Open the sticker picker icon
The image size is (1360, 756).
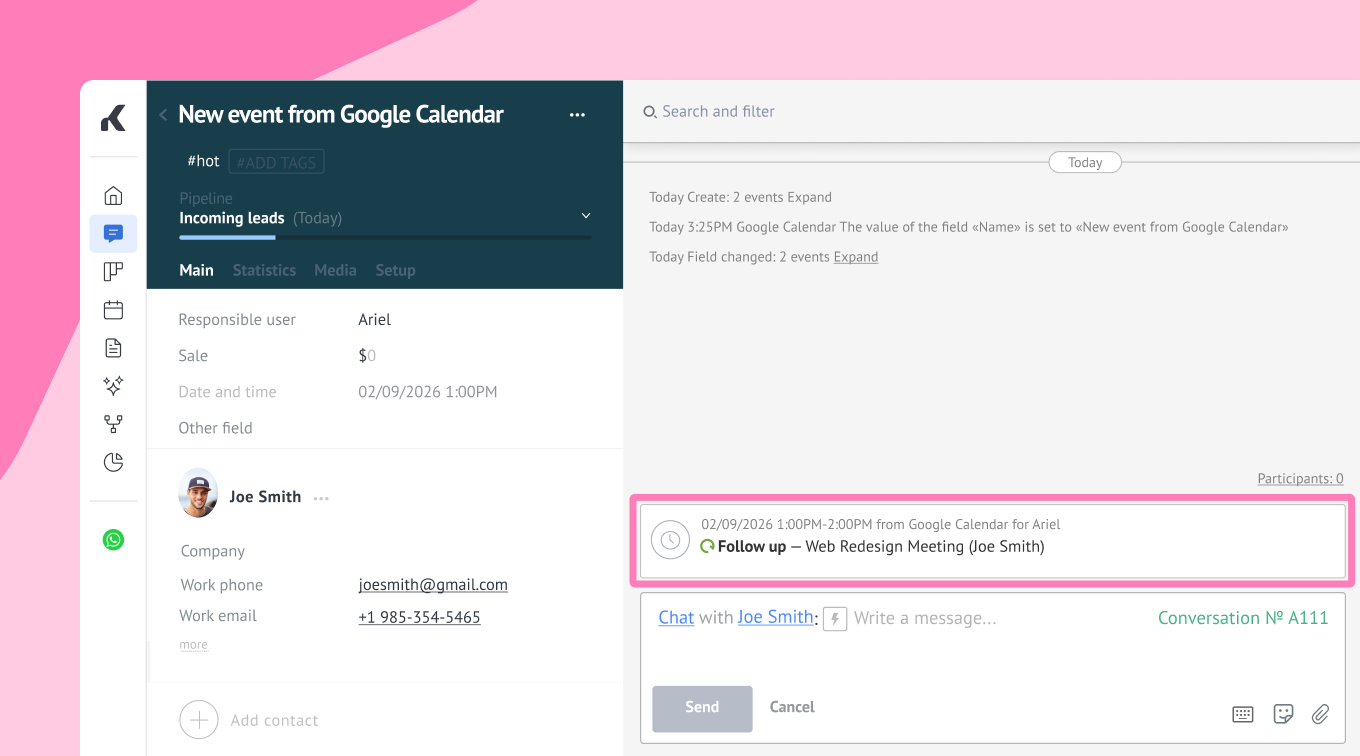tap(1282, 714)
